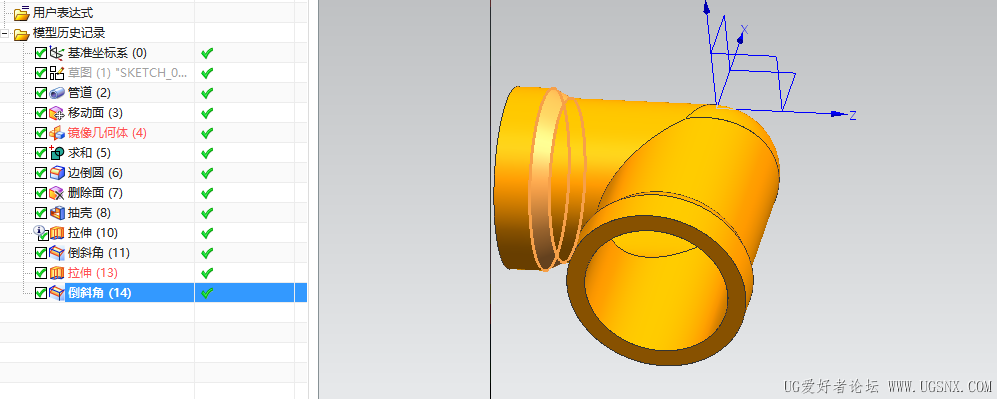The image size is (997, 399).
Task: Click the 拉伸 (13) extrude icon
Action: 57,273
